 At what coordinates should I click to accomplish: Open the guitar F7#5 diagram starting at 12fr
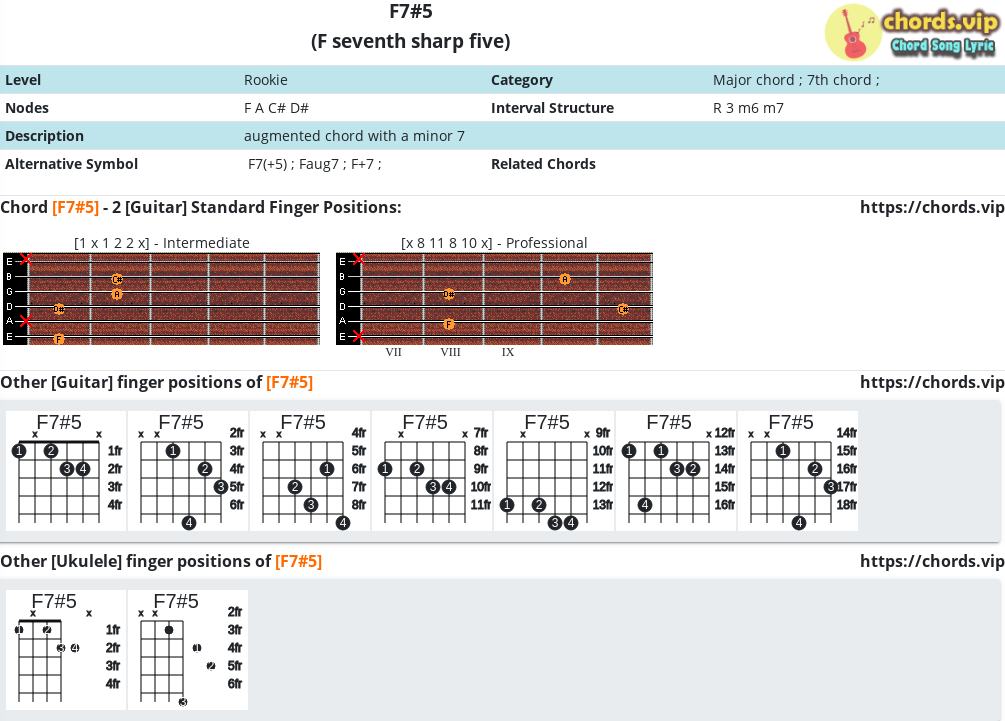pyautogui.click(x=676, y=471)
